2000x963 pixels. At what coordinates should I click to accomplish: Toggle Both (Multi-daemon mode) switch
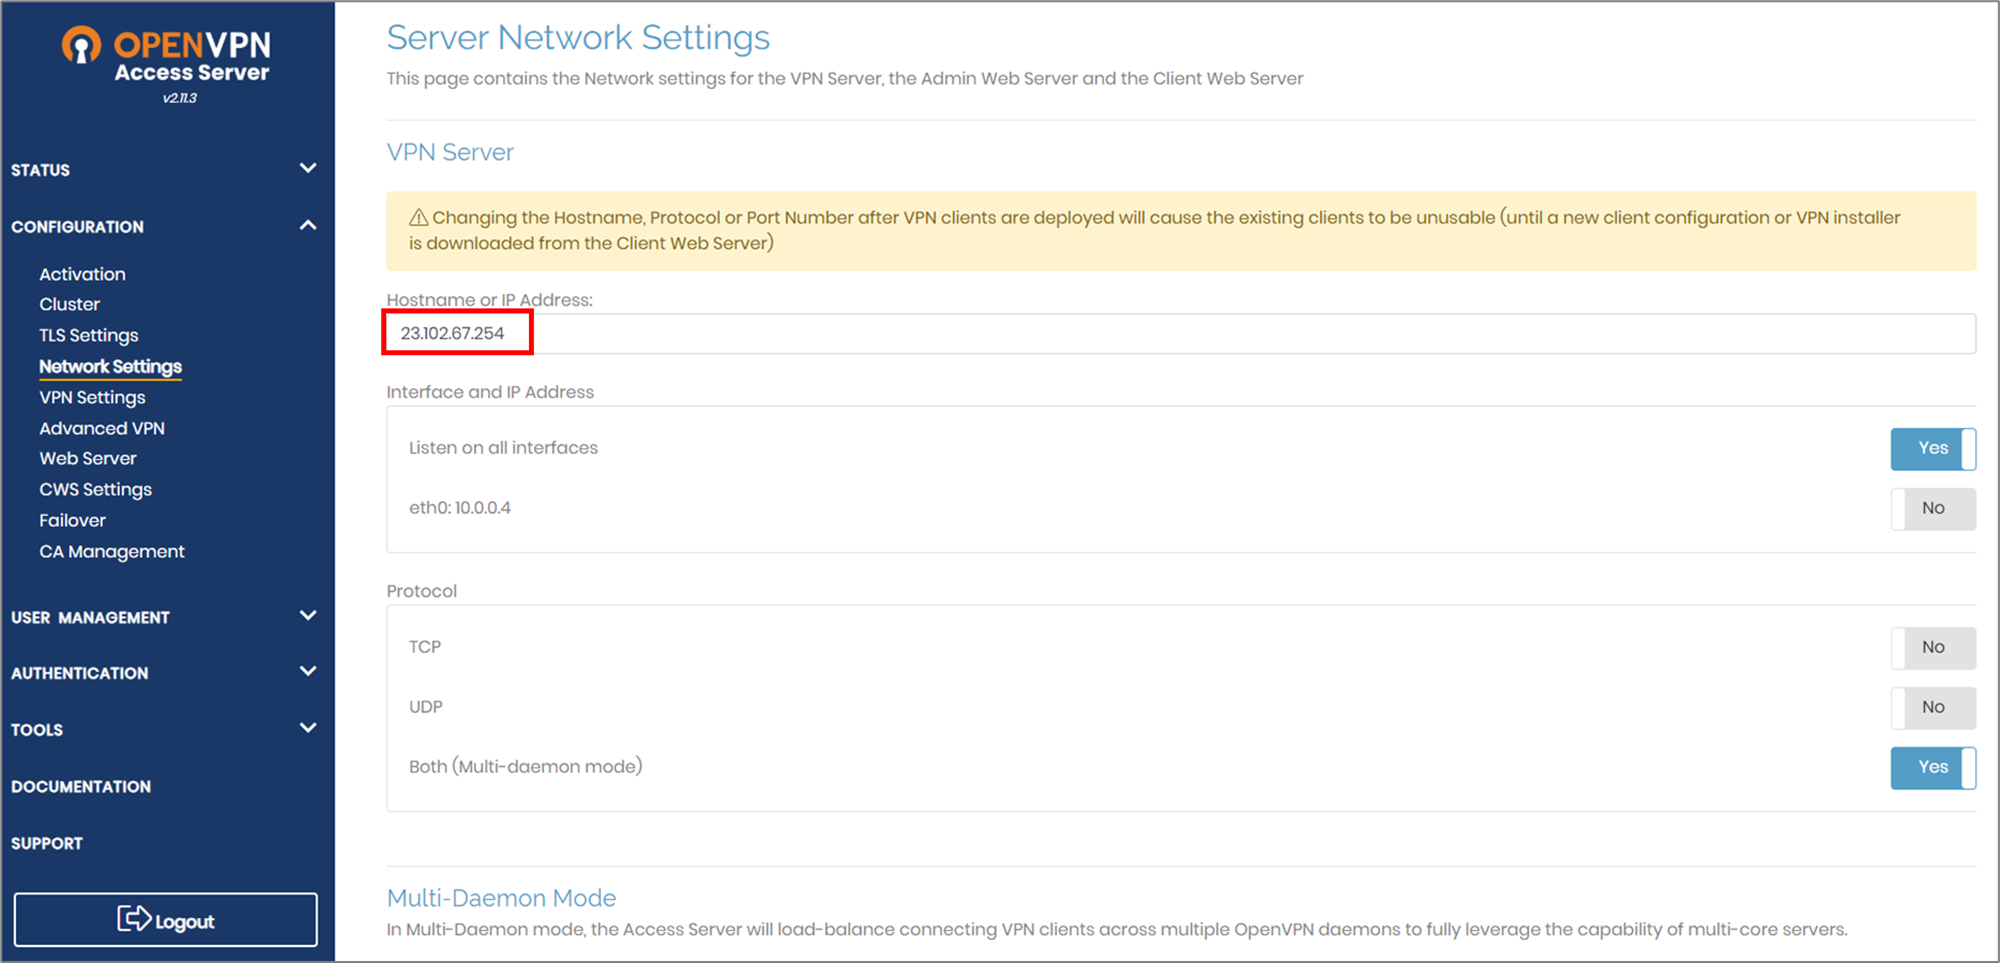1933,767
